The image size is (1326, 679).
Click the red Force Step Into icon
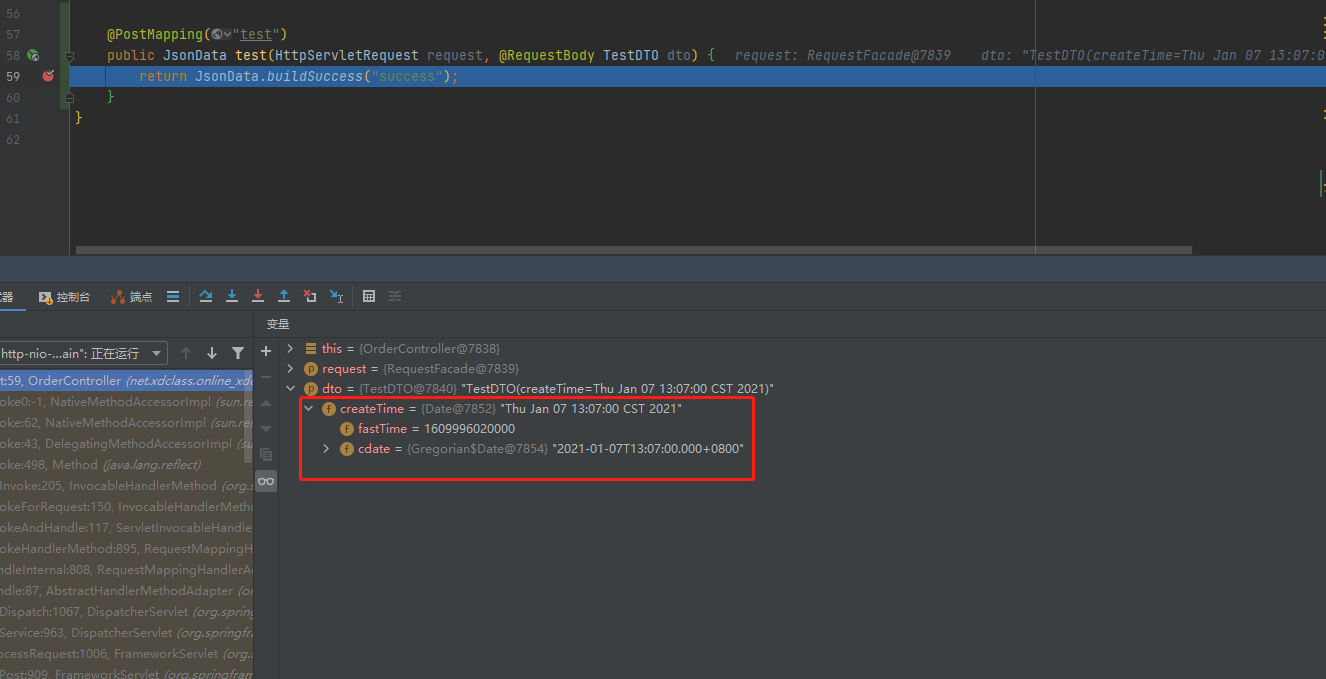(258, 296)
